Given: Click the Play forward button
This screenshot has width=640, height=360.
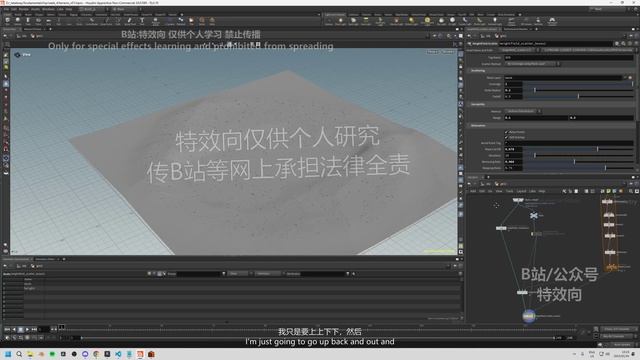Looking at the screenshot, I should pyautogui.click(x=27, y=329).
